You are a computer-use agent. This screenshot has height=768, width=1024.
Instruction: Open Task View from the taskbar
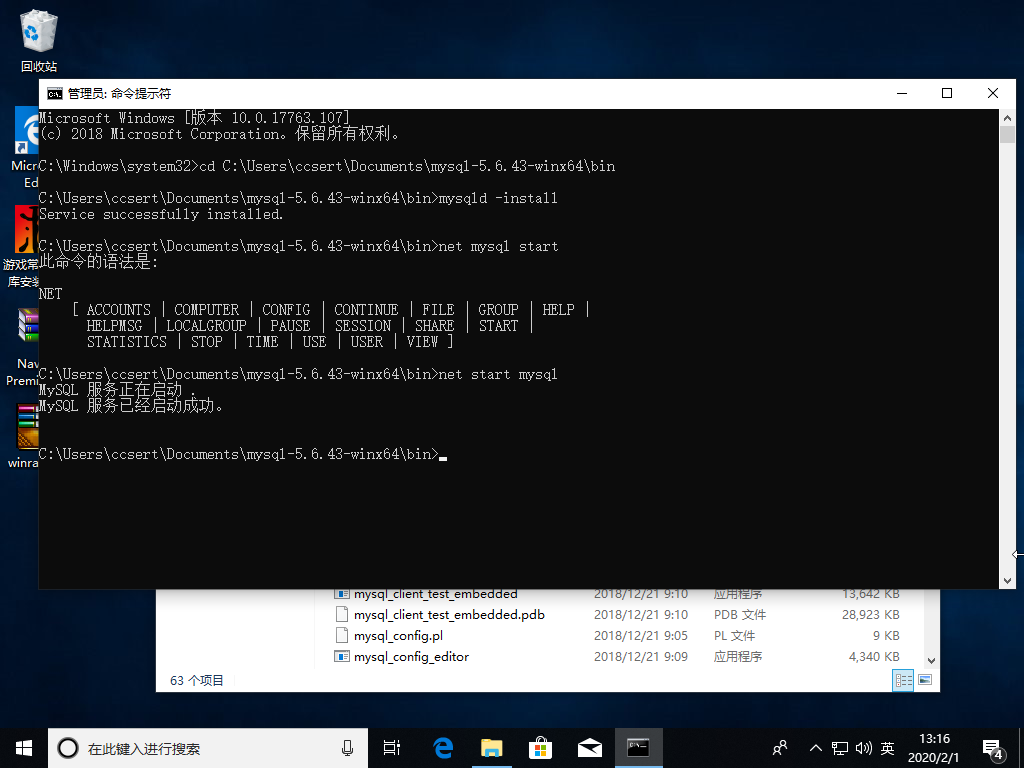pos(392,748)
